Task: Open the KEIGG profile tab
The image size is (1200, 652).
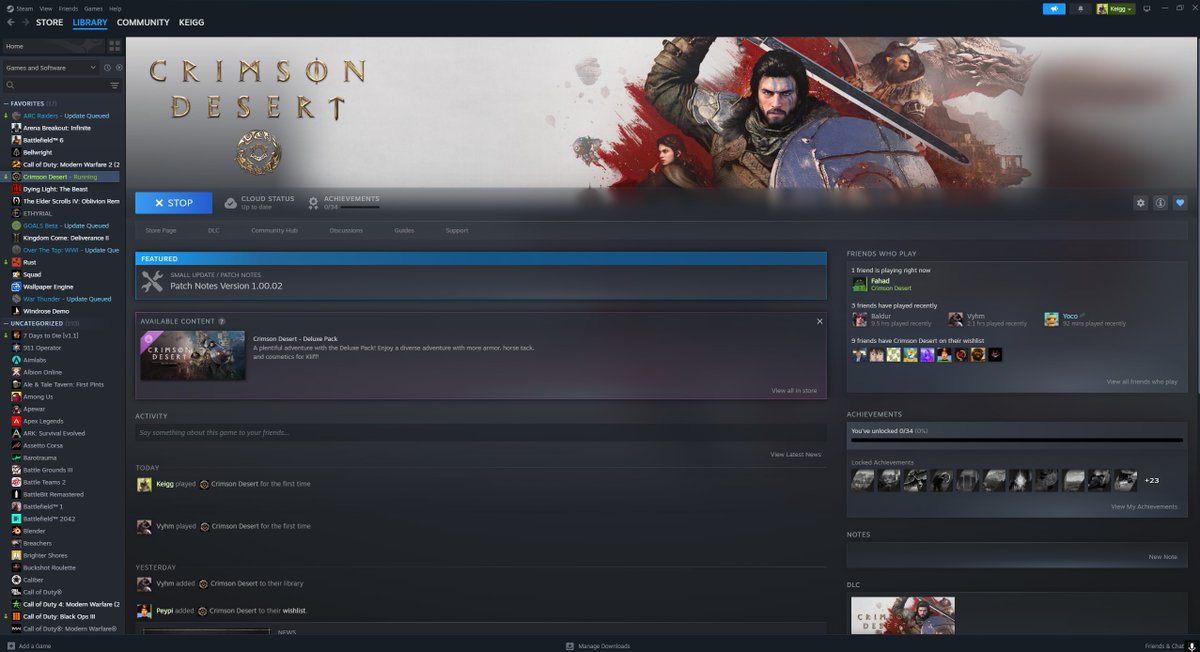Action: pyautogui.click(x=191, y=22)
